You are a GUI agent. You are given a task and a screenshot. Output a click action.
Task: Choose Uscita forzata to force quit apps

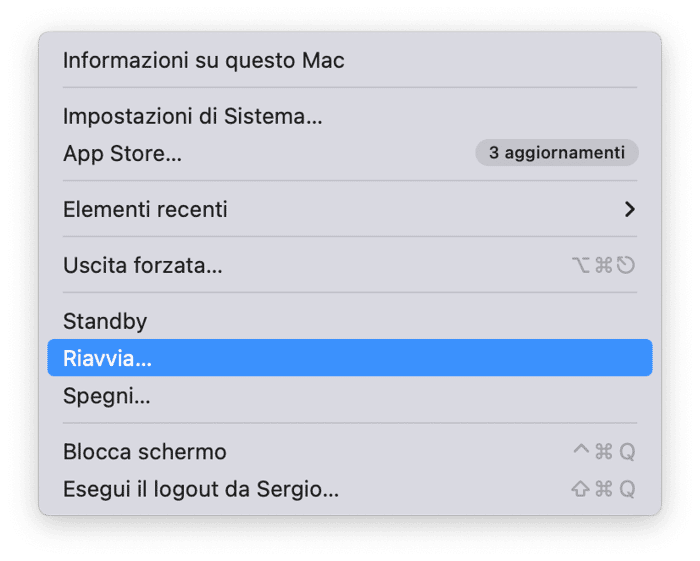[350, 265]
